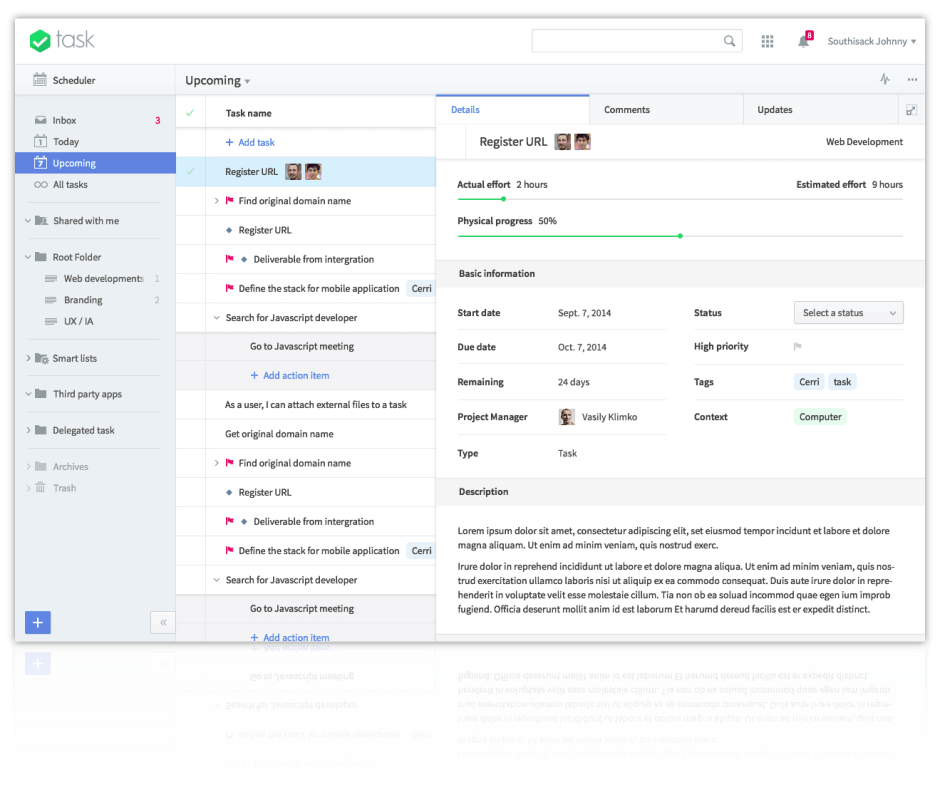940x800 pixels.
Task: Open the notifications bell
Action: (x=803, y=41)
